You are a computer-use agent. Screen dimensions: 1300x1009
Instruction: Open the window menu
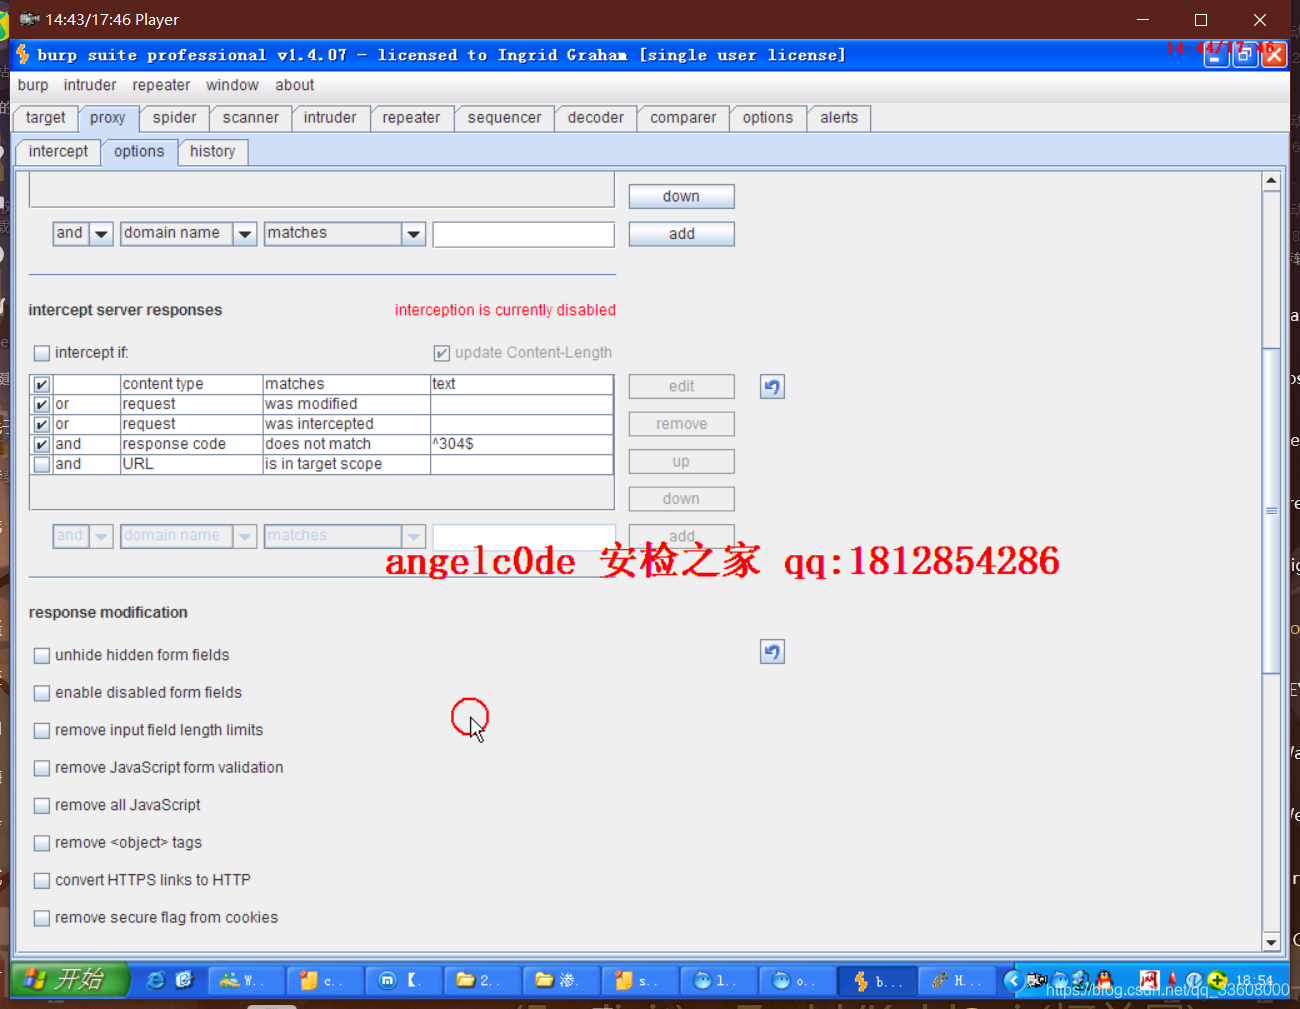tap(232, 85)
